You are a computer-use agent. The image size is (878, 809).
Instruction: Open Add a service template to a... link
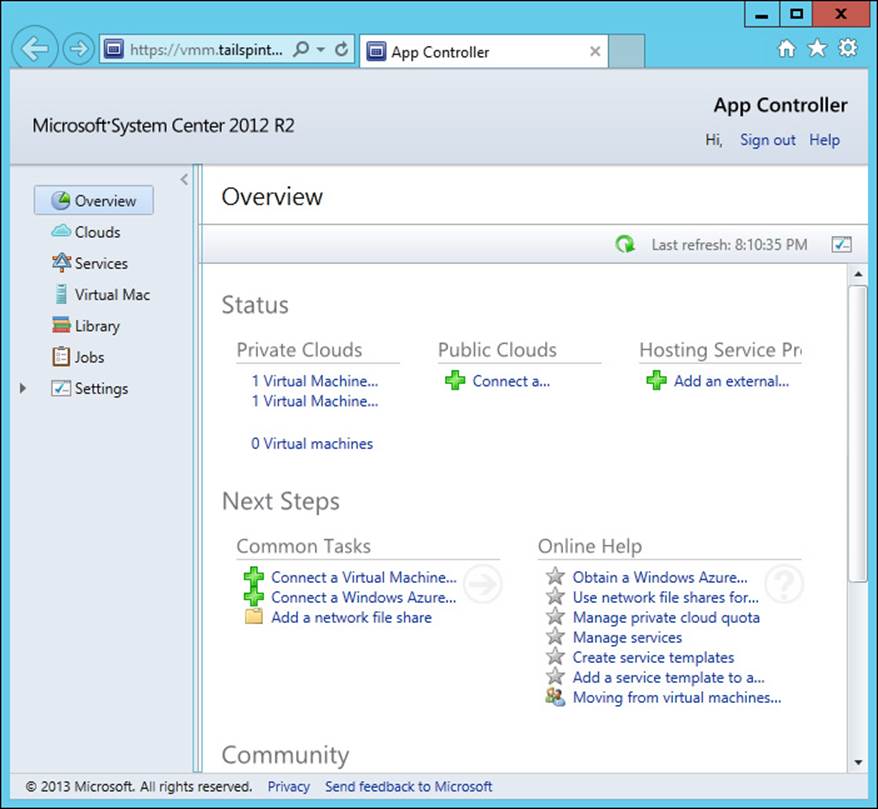pos(669,678)
